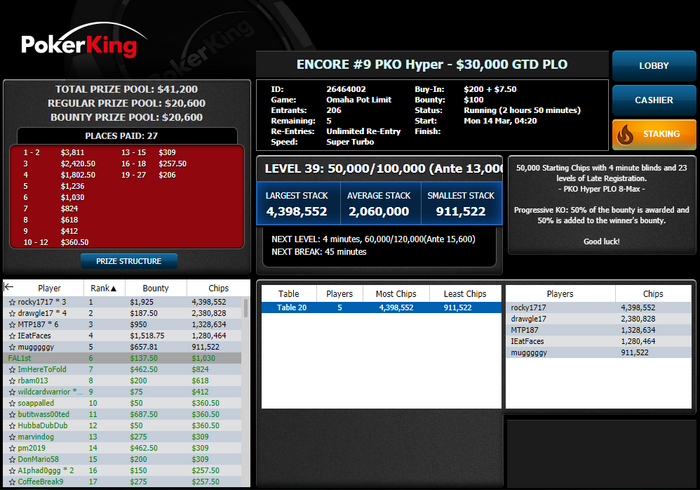Click star icon beside HubbaDubDub

click(x=12, y=425)
